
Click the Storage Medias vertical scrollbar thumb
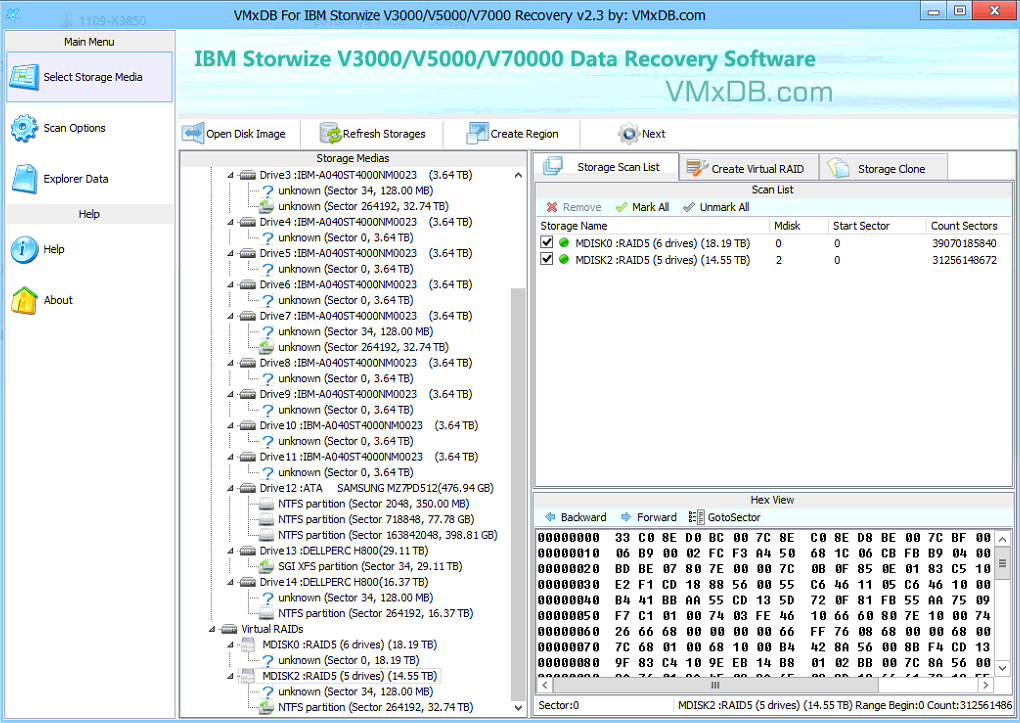coord(518,494)
